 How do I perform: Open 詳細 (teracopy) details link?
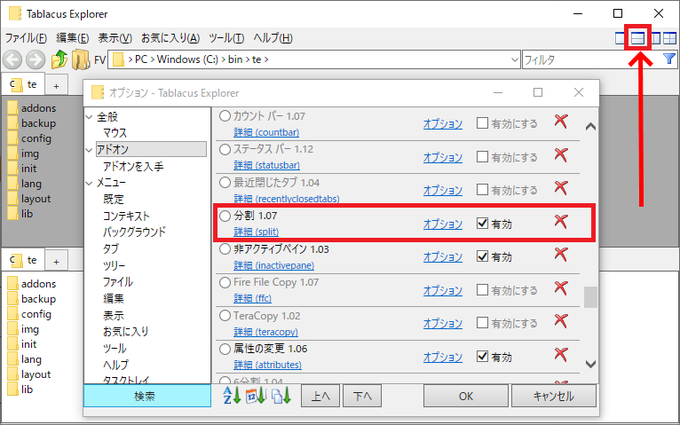tap(266, 332)
